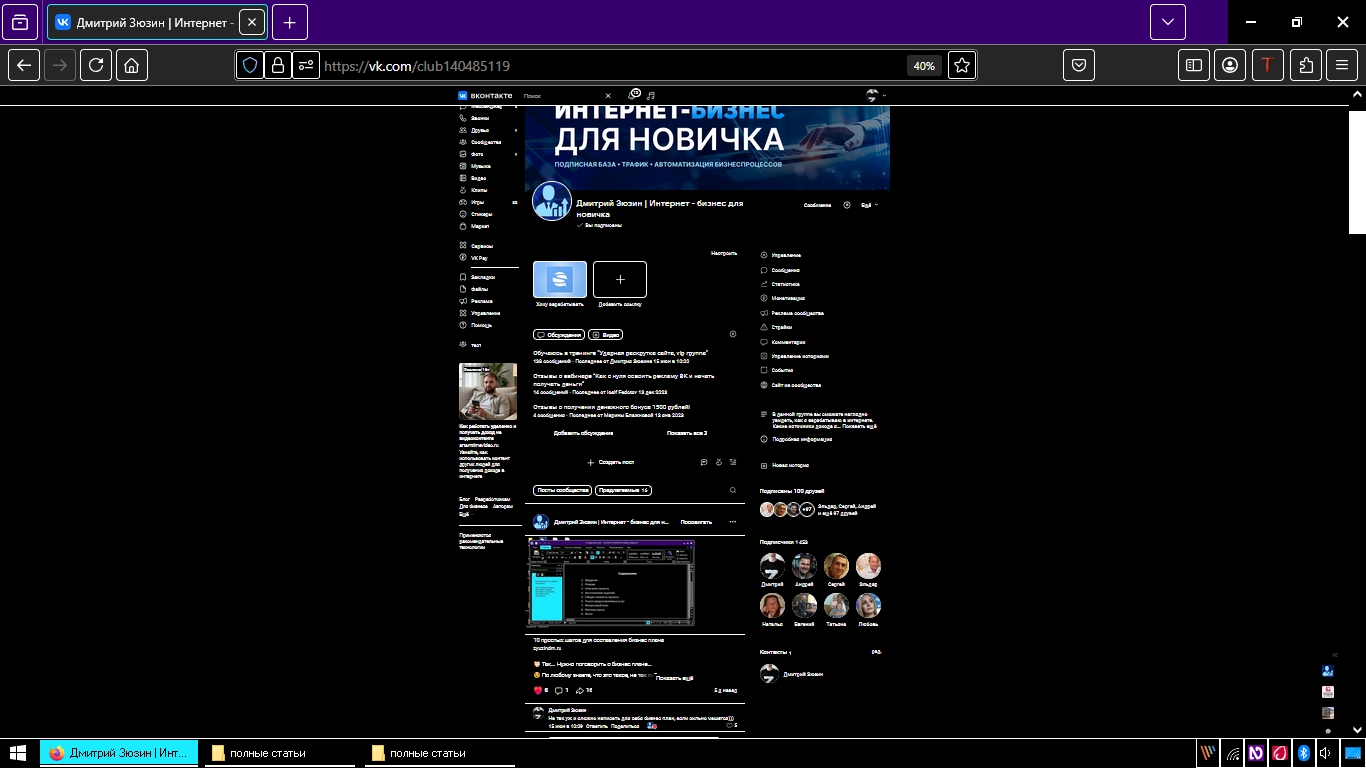
Task: Select the Посты сообщества tab
Action: pos(563,490)
